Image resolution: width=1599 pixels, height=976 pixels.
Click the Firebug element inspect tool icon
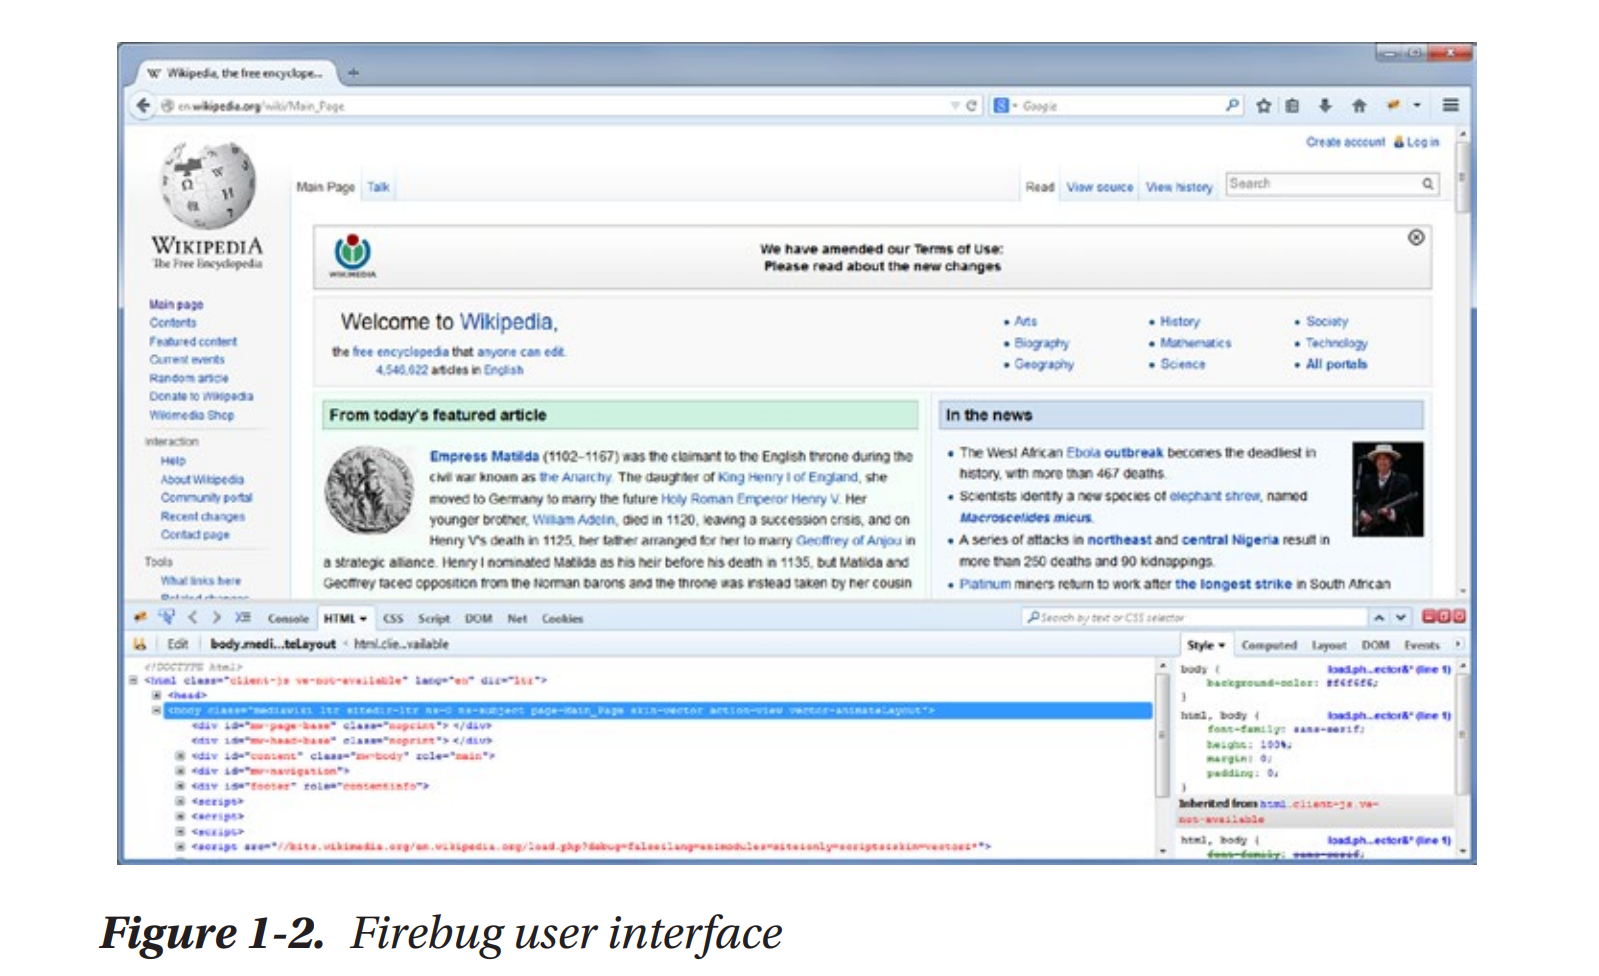(x=166, y=617)
